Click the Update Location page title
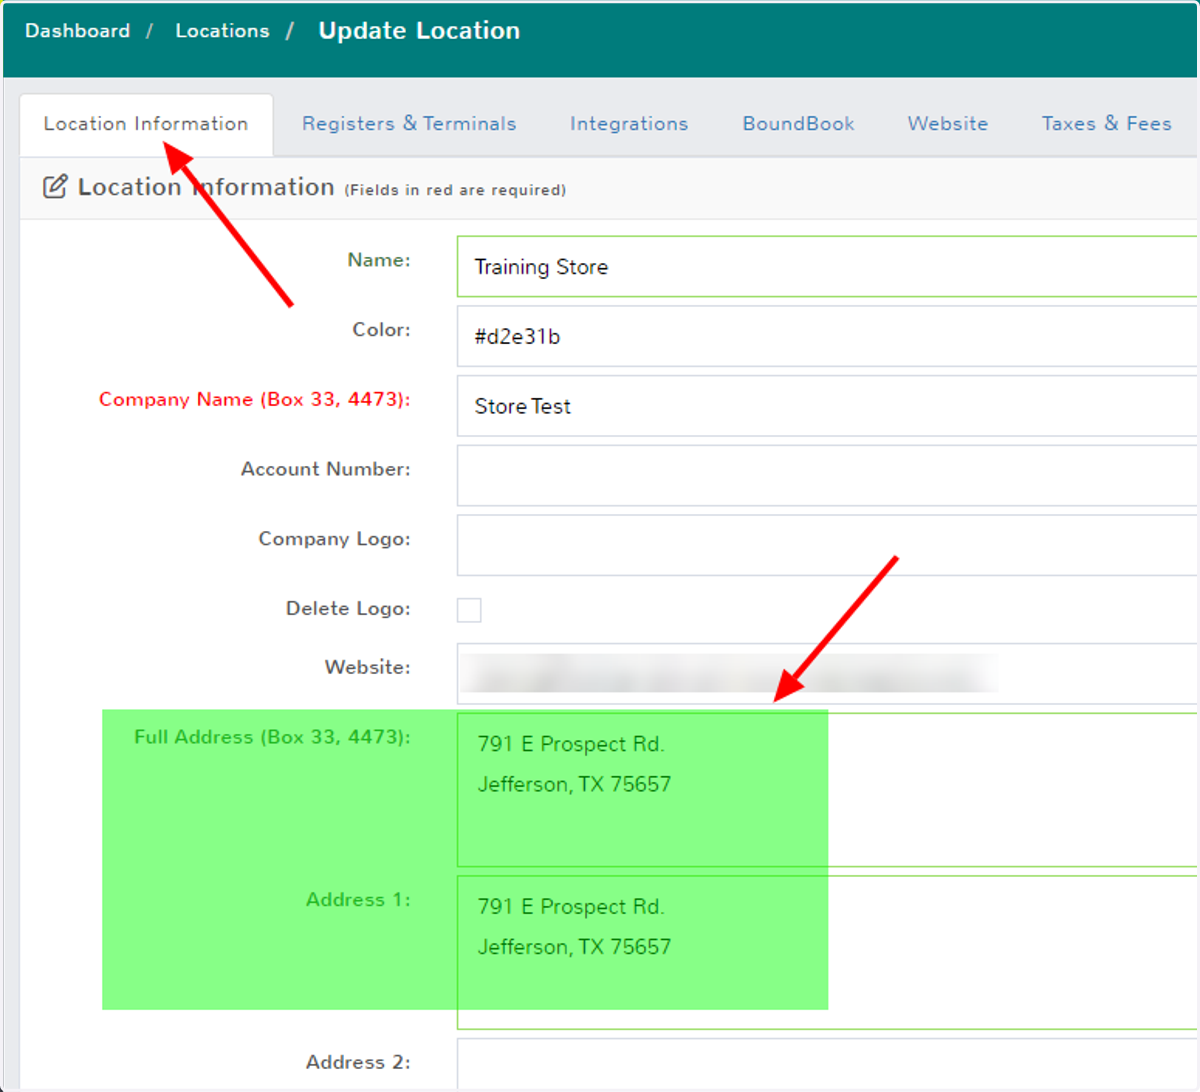This screenshot has height=1092, width=1200. tap(419, 31)
